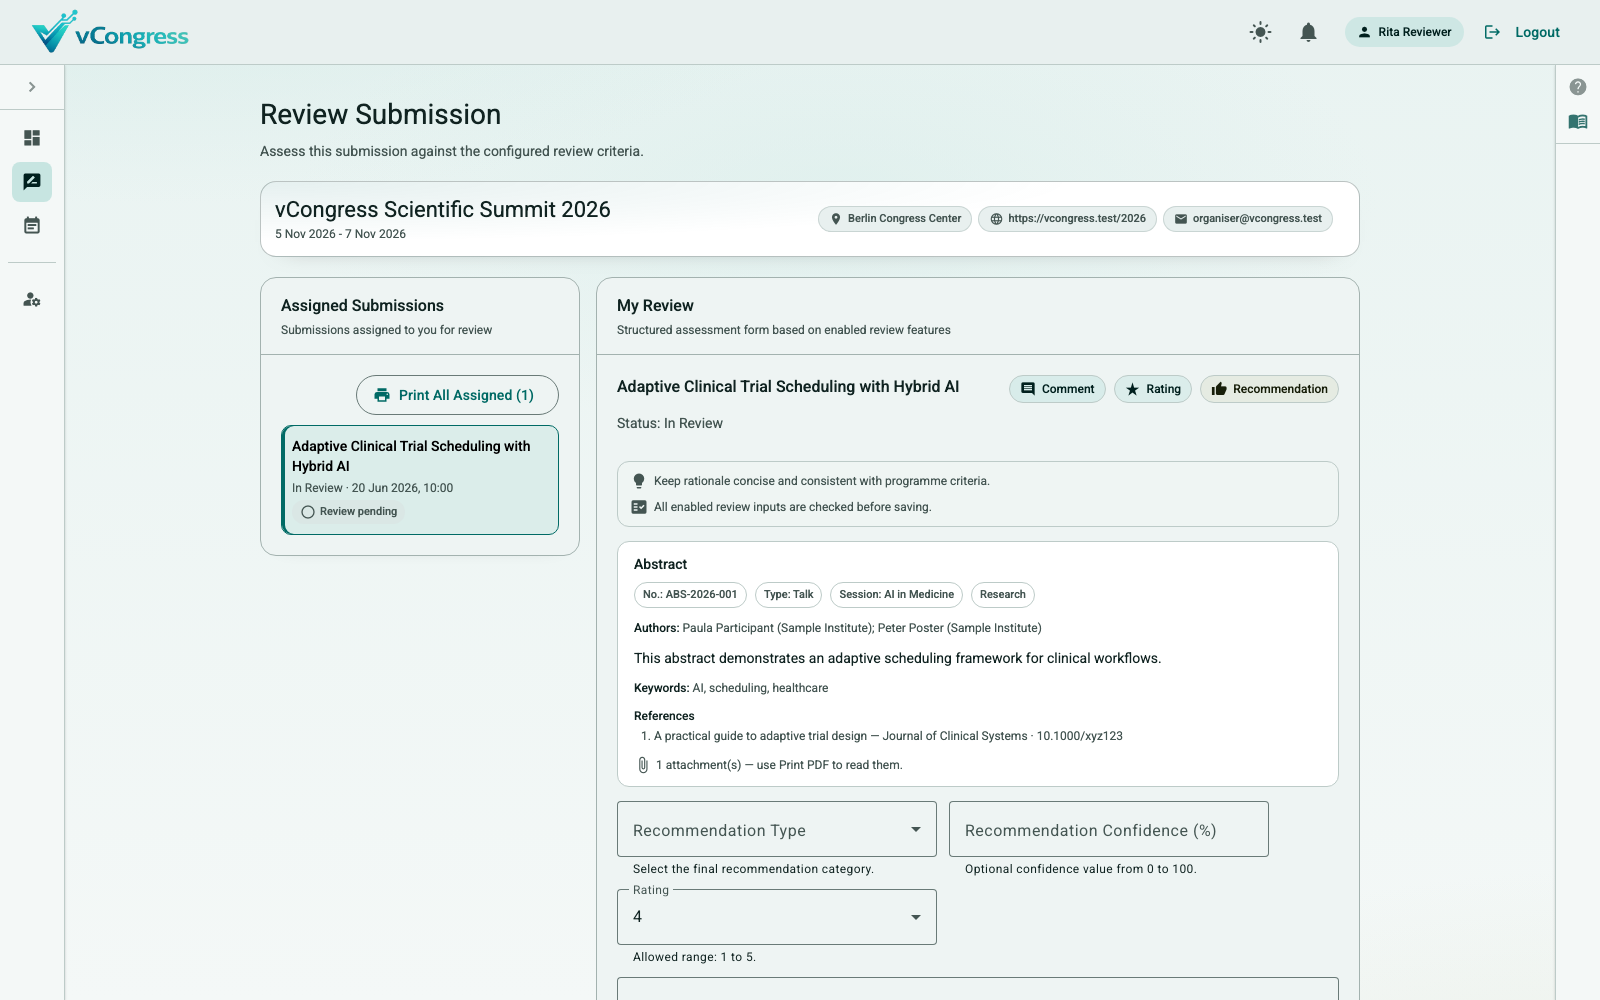
Task: Click the Keywords line
Action: (731, 688)
